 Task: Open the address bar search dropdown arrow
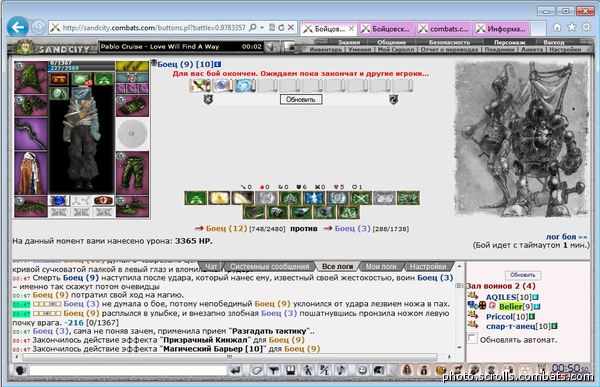tap(262, 28)
